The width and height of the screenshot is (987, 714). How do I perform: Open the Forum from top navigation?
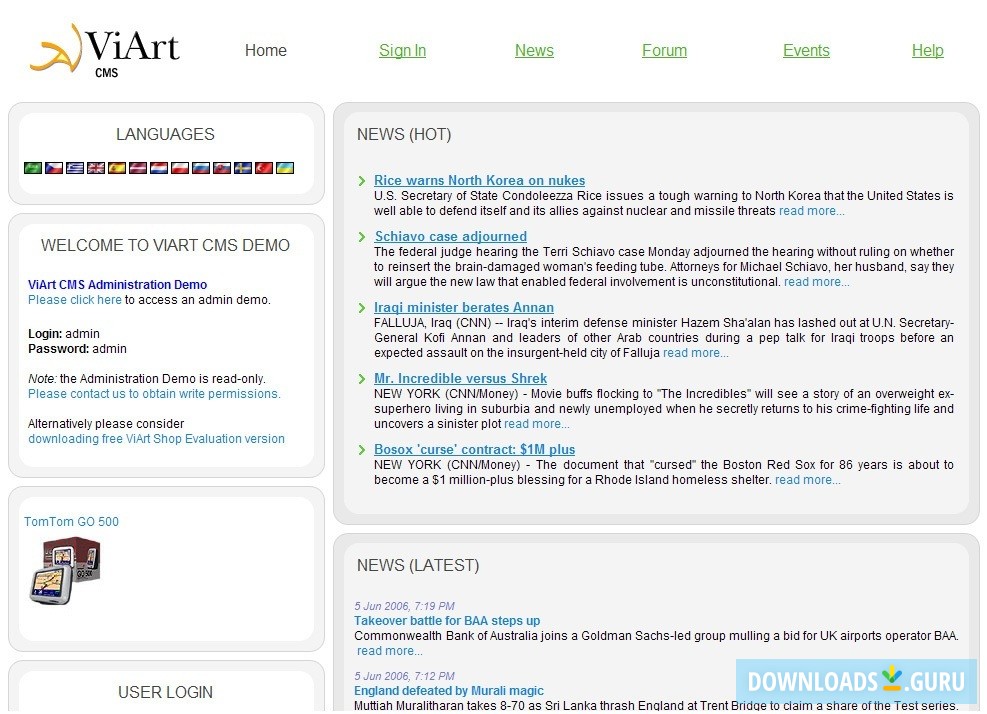point(664,50)
